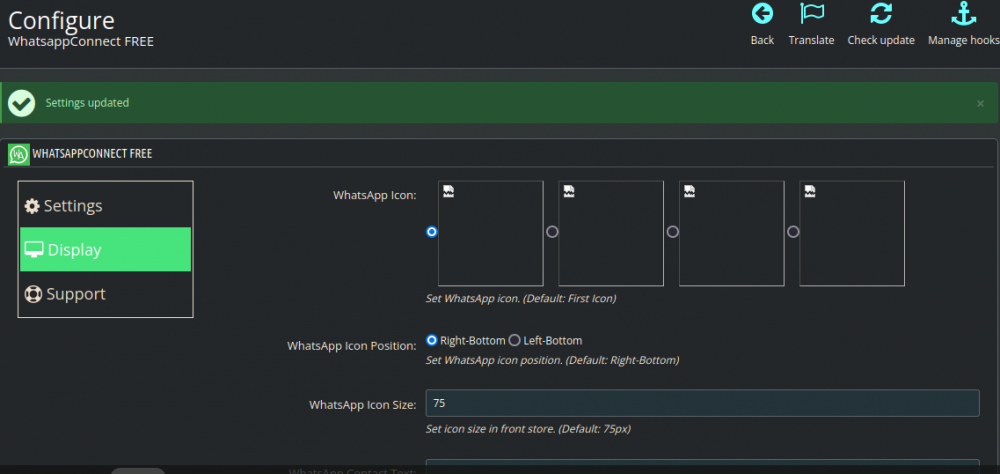Click the lifebuoy icon beside Support
Viewport: 1000px width, 474px height.
[33, 294]
